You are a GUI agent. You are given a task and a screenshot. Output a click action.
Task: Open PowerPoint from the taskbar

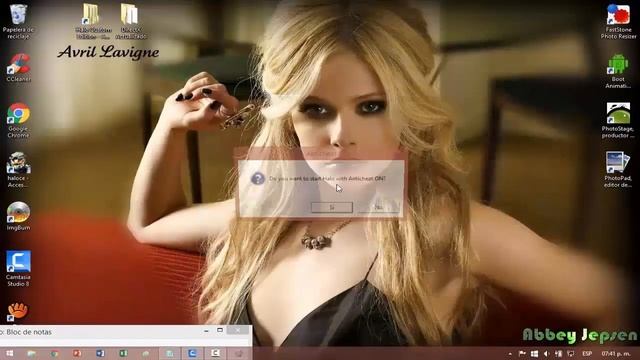pos(77,353)
